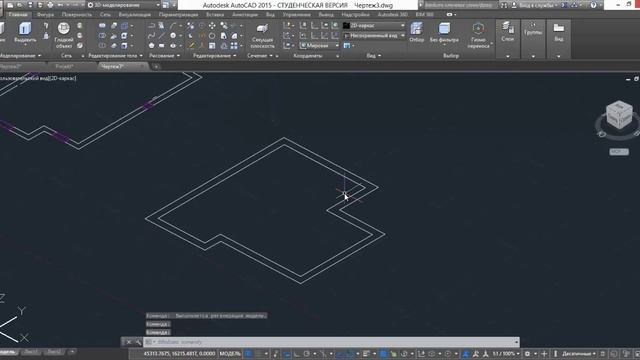Expand the Редактирование тела panel
The width and height of the screenshot is (640, 360).
tap(116, 56)
